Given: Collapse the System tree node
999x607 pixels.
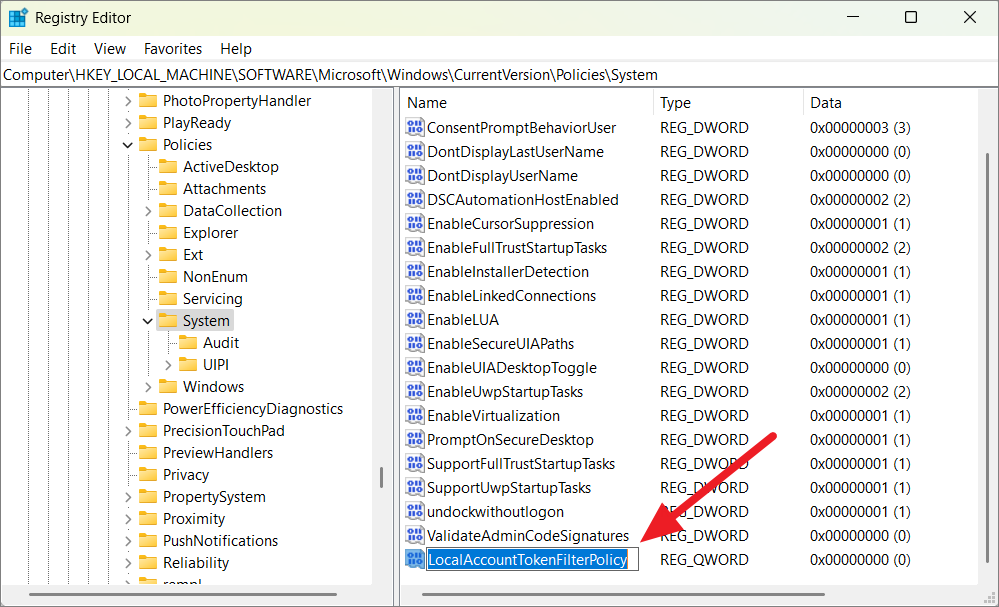Looking at the screenshot, I should point(148,321).
